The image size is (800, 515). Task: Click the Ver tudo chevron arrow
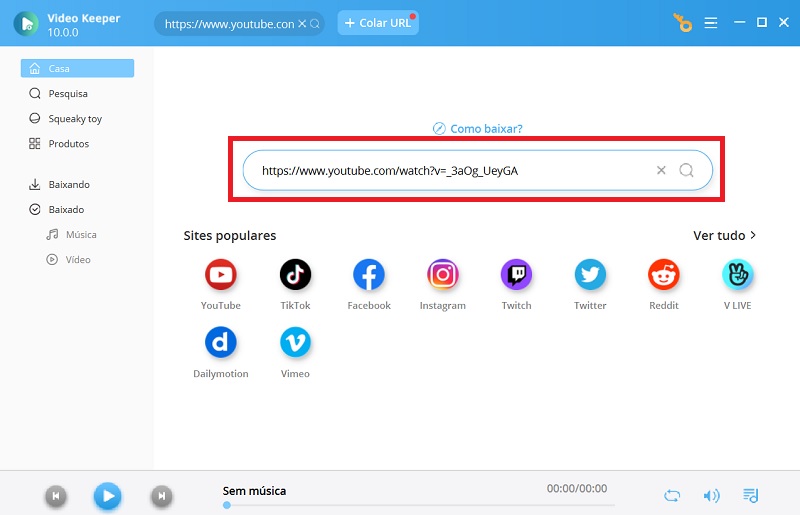(x=753, y=235)
